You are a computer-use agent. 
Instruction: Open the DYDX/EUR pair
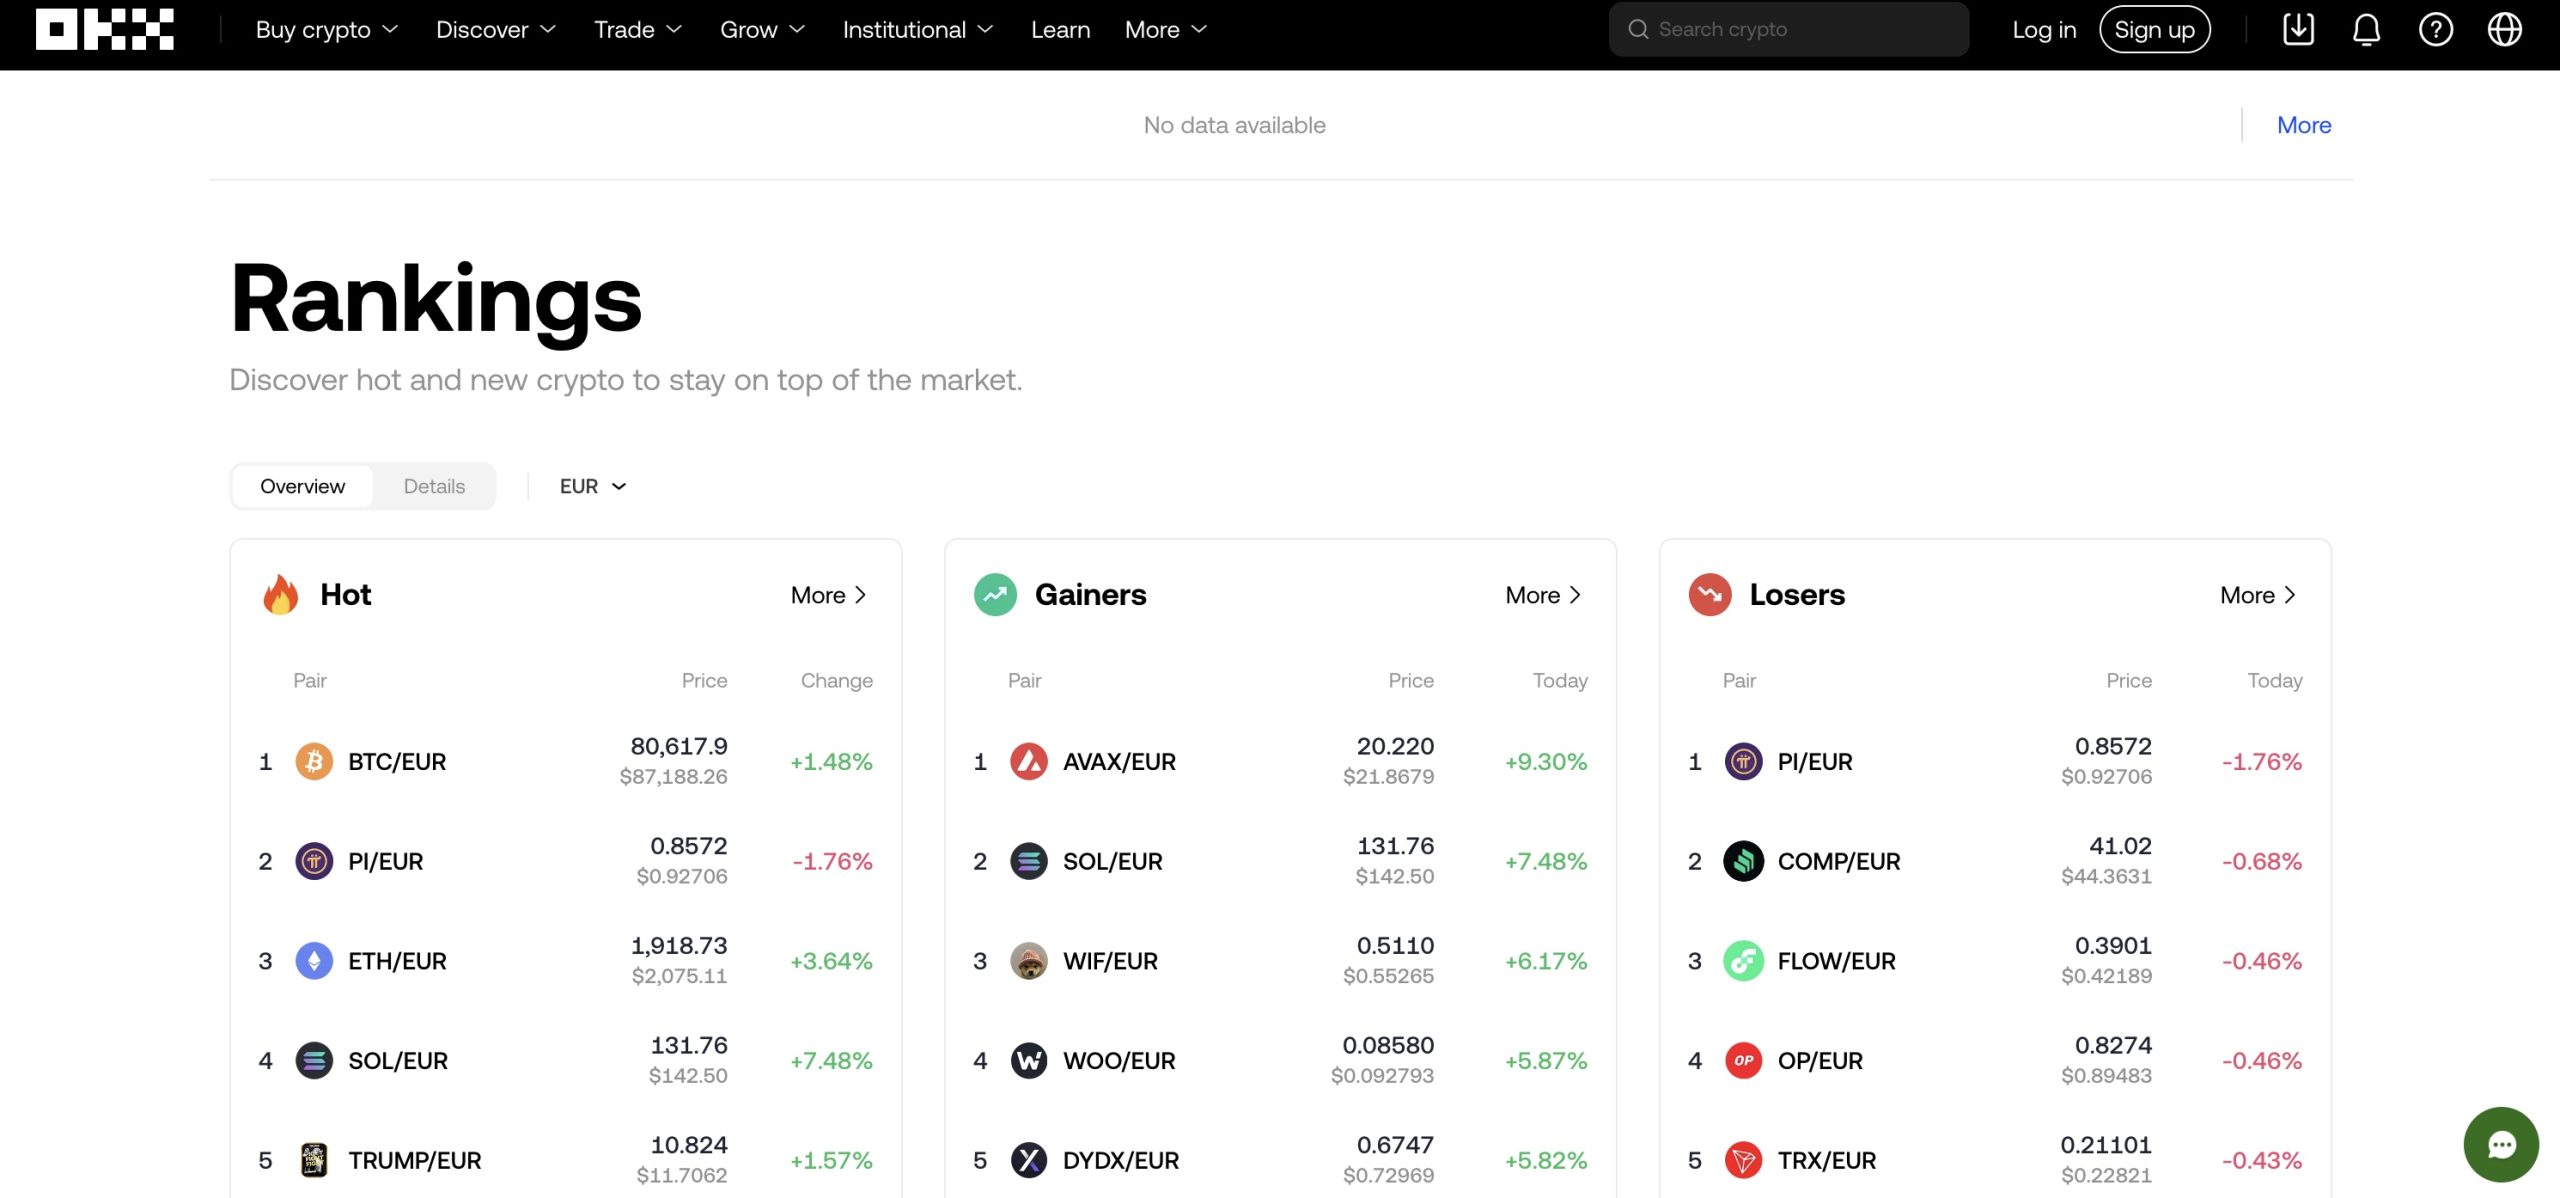(x=1121, y=1160)
